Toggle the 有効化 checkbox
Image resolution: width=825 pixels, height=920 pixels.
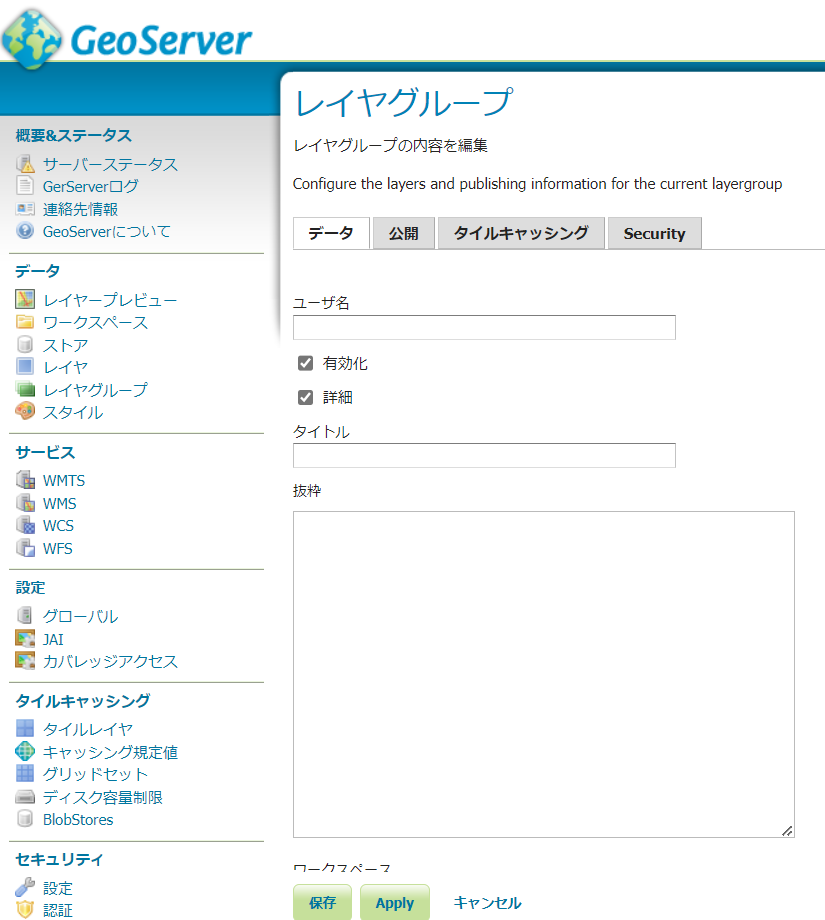[x=305, y=363]
